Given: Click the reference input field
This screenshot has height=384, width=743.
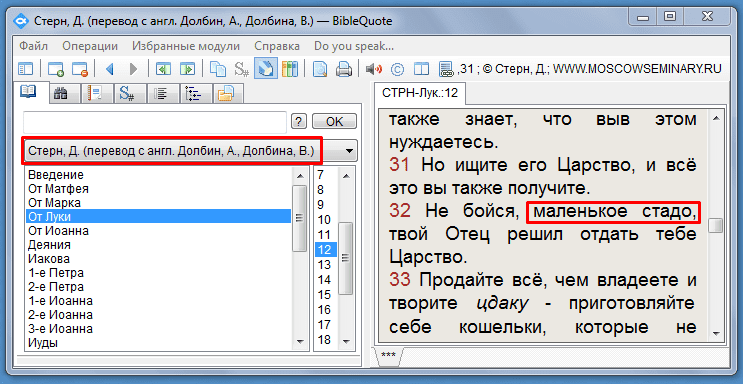Looking at the screenshot, I should 155,122.
